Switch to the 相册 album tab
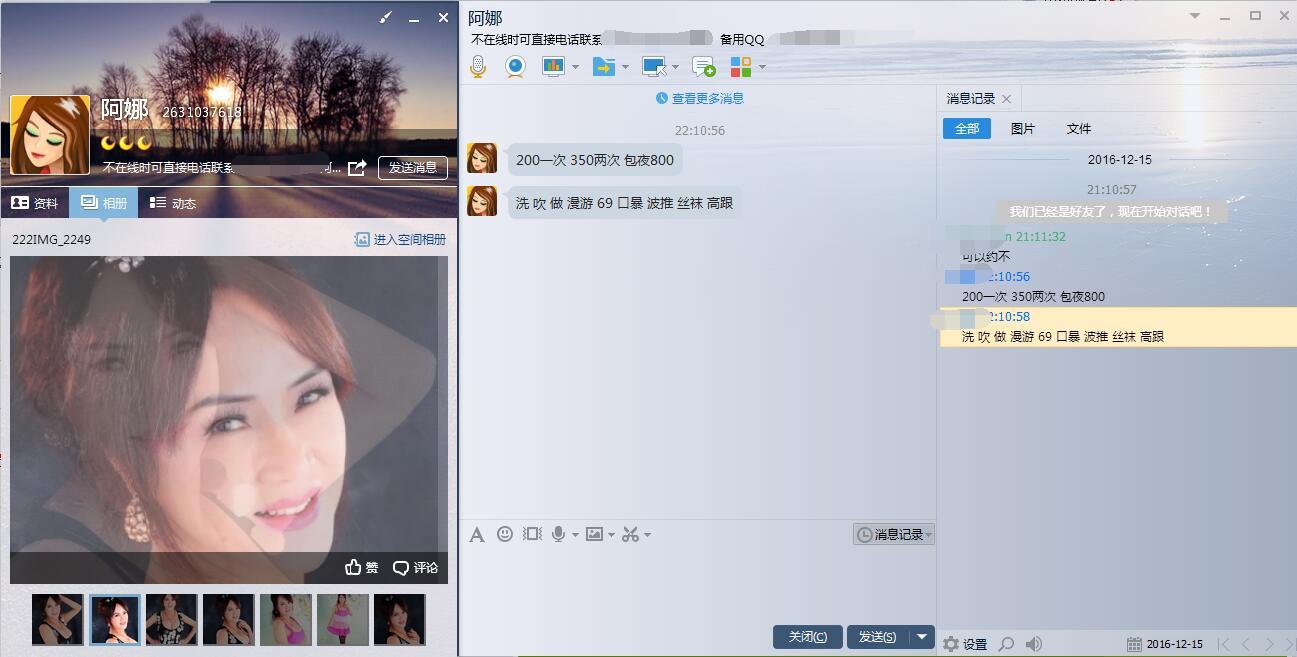Screen dimensions: 1297x657 tap(104, 203)
